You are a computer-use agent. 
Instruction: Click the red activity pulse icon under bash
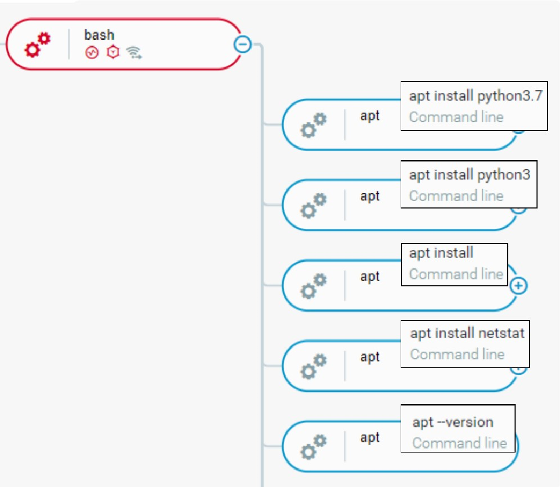(92, 53)
